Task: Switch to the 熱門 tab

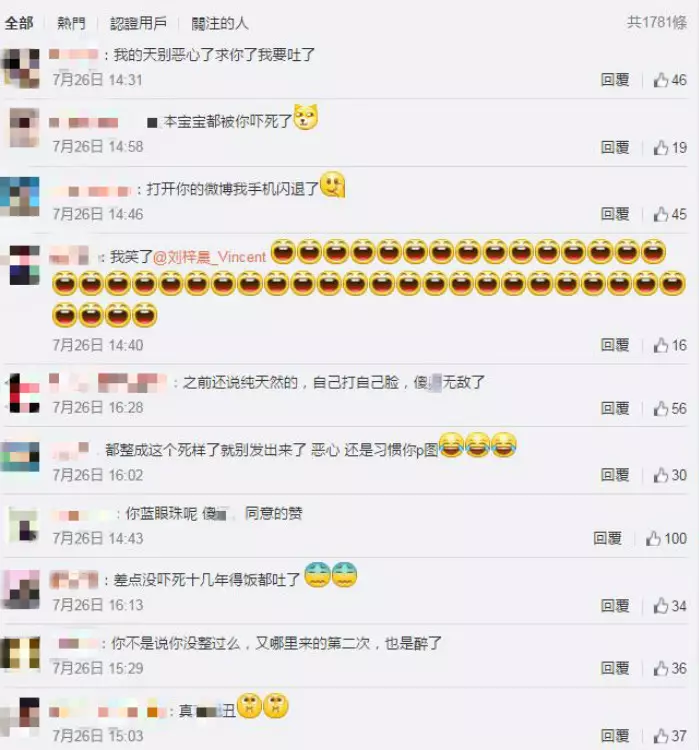Action: pos(71,22)
